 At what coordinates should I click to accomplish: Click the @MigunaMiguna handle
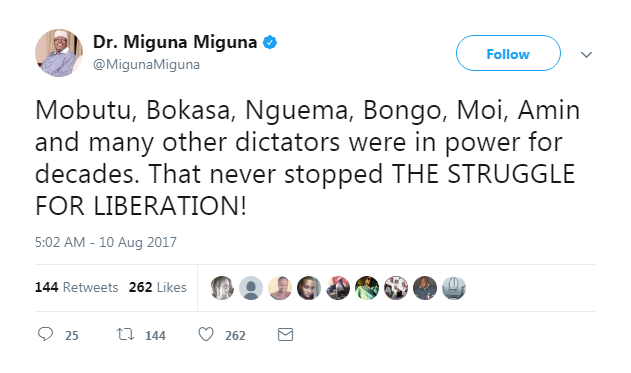[x=146, y=64]
